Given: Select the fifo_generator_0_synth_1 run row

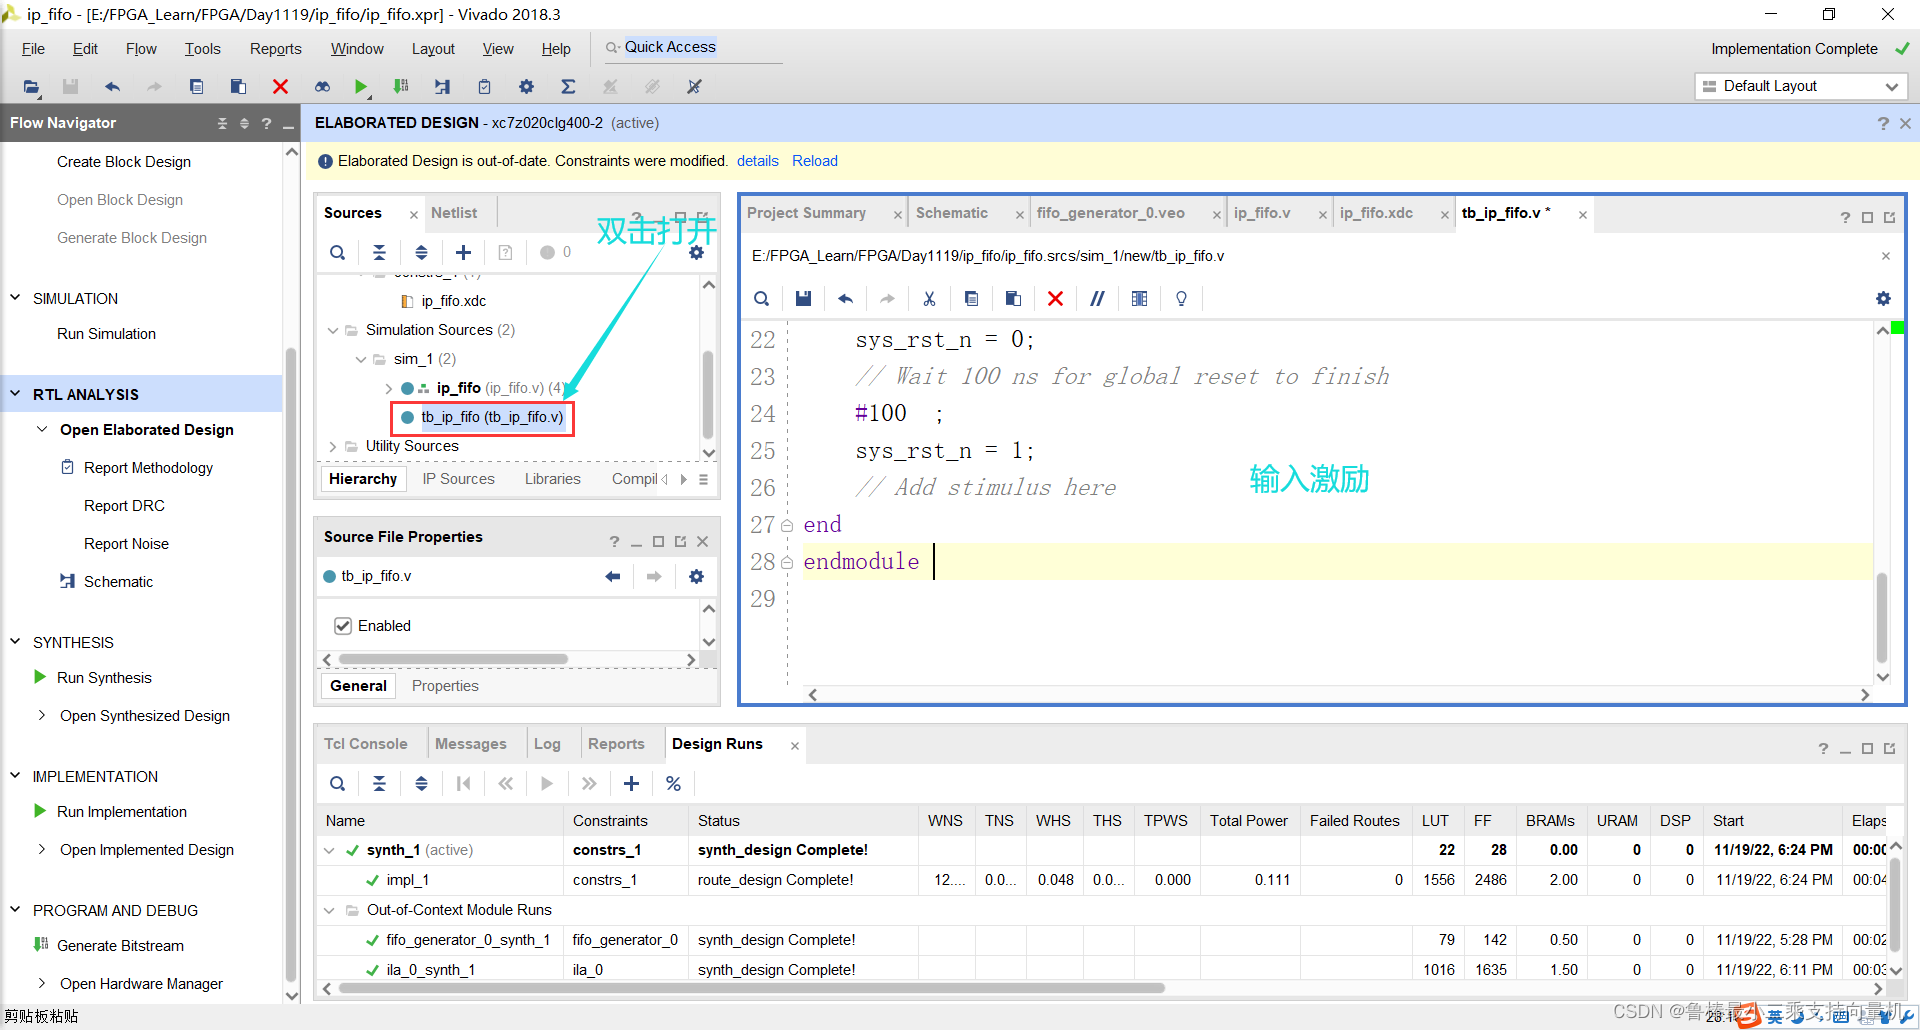Looking at the screenshot, I should (1100, 940).
